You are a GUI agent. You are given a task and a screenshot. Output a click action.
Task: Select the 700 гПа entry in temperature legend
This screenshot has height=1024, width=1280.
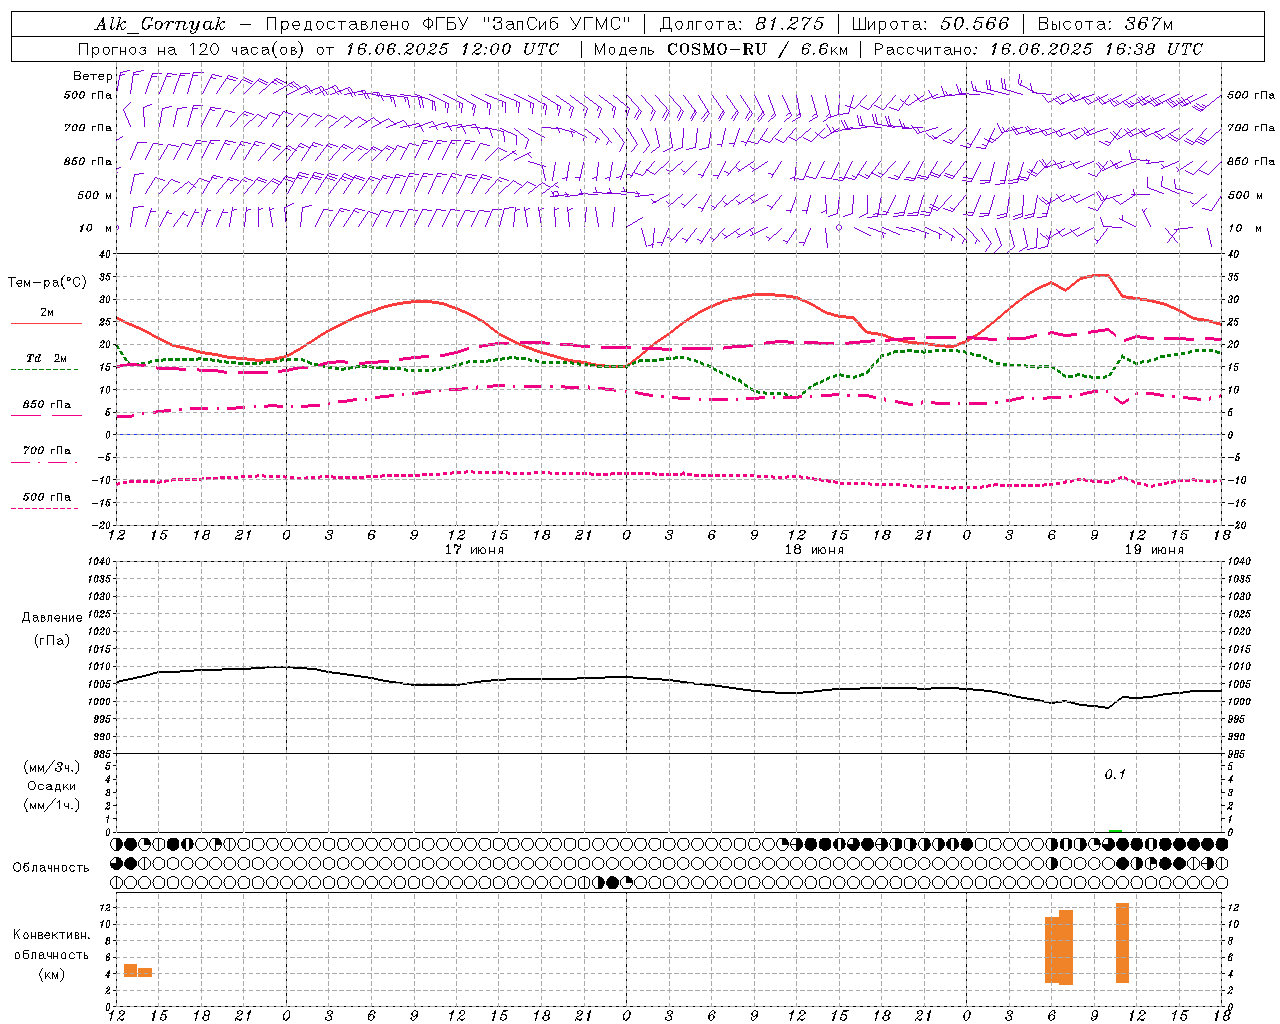tap(46, 451)
